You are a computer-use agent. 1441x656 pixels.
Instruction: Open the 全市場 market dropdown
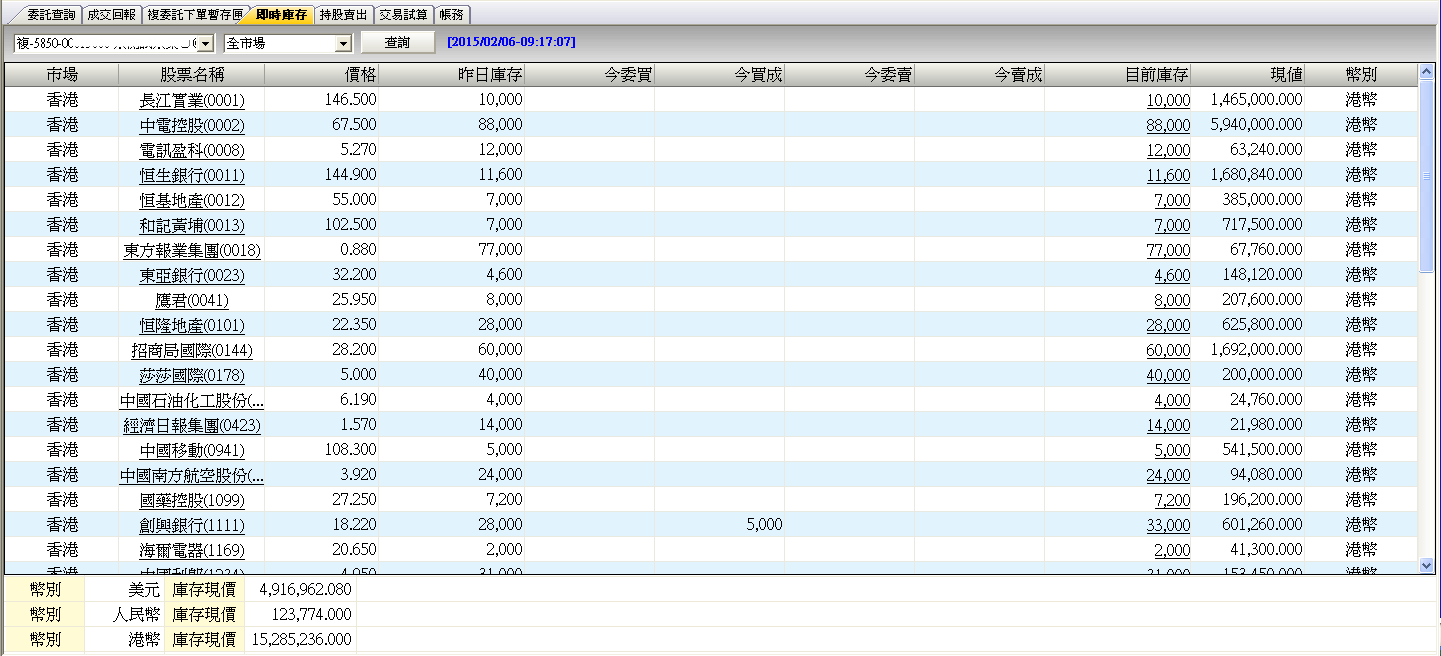click(x=343, y=43)
